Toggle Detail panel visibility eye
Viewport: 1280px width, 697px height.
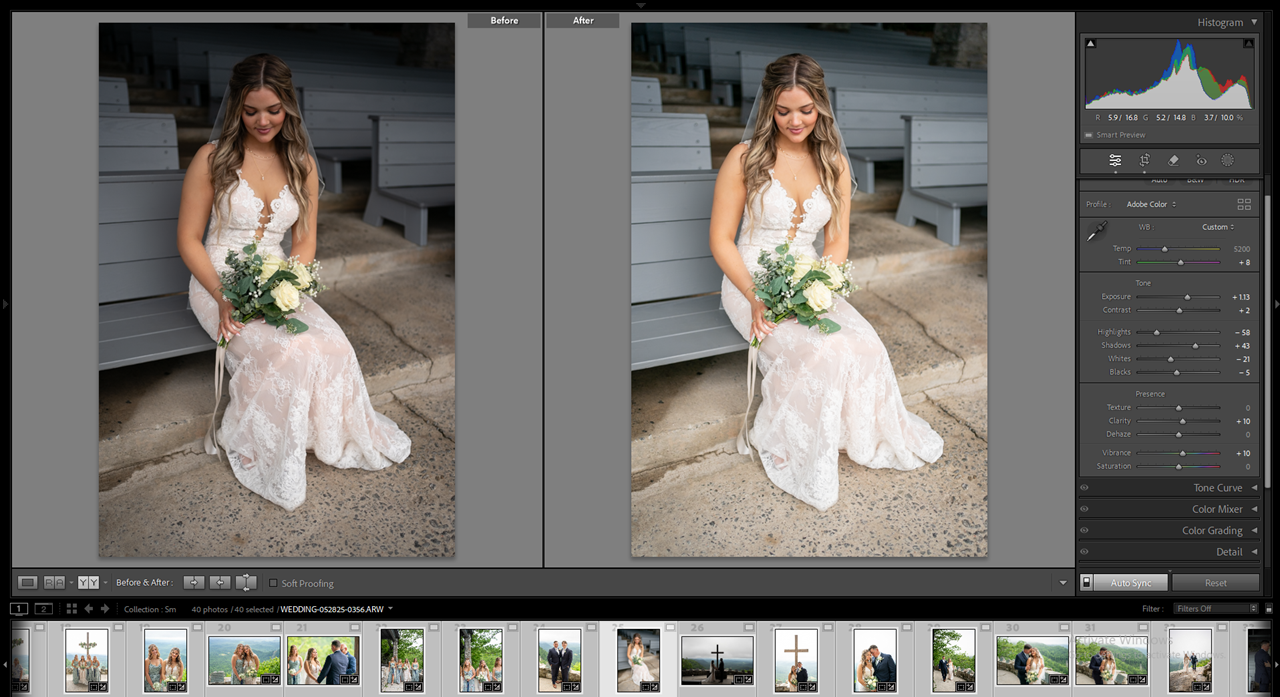1084,552
